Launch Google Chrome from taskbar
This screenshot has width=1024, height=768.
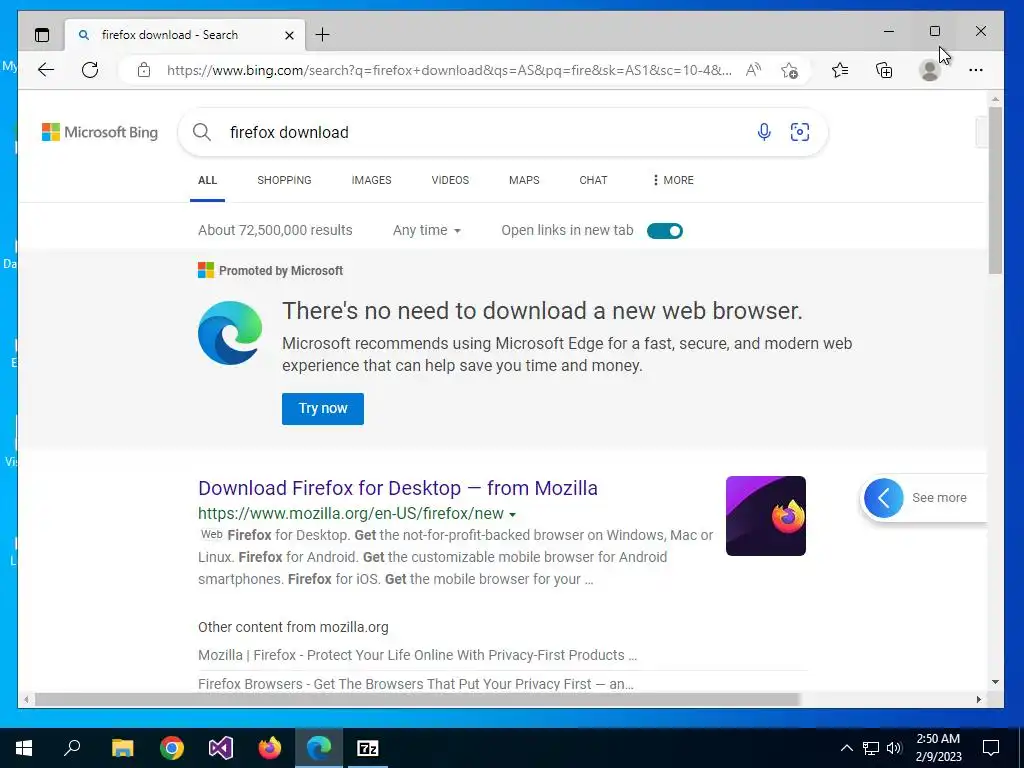point(172,748)
